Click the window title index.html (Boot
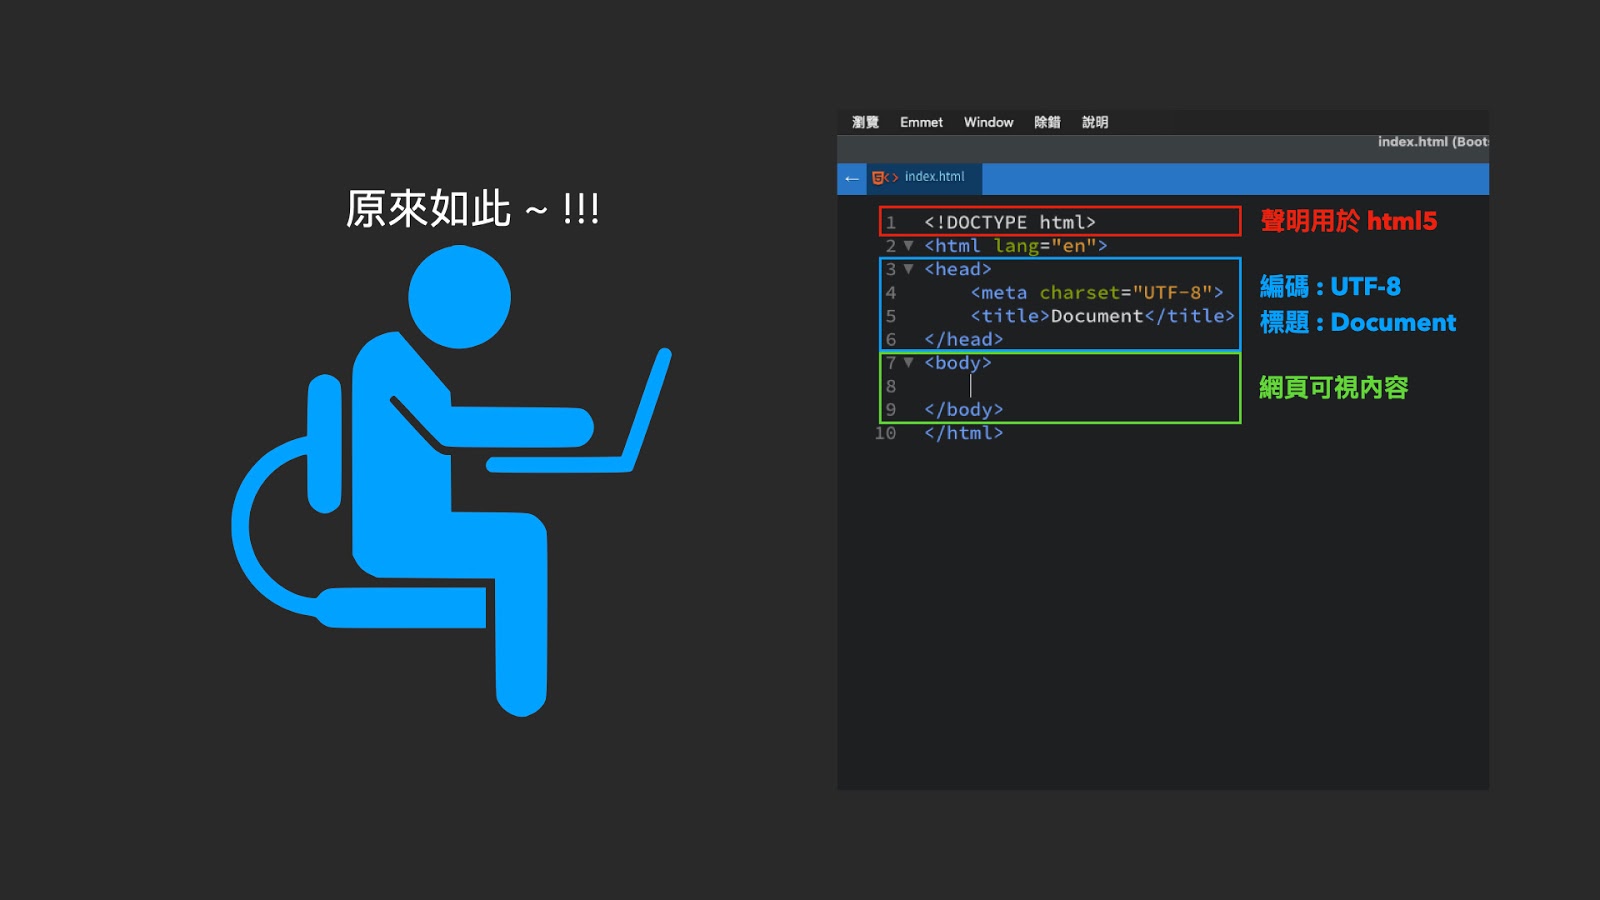The image size is (1600, 900). coord(1433,142)
